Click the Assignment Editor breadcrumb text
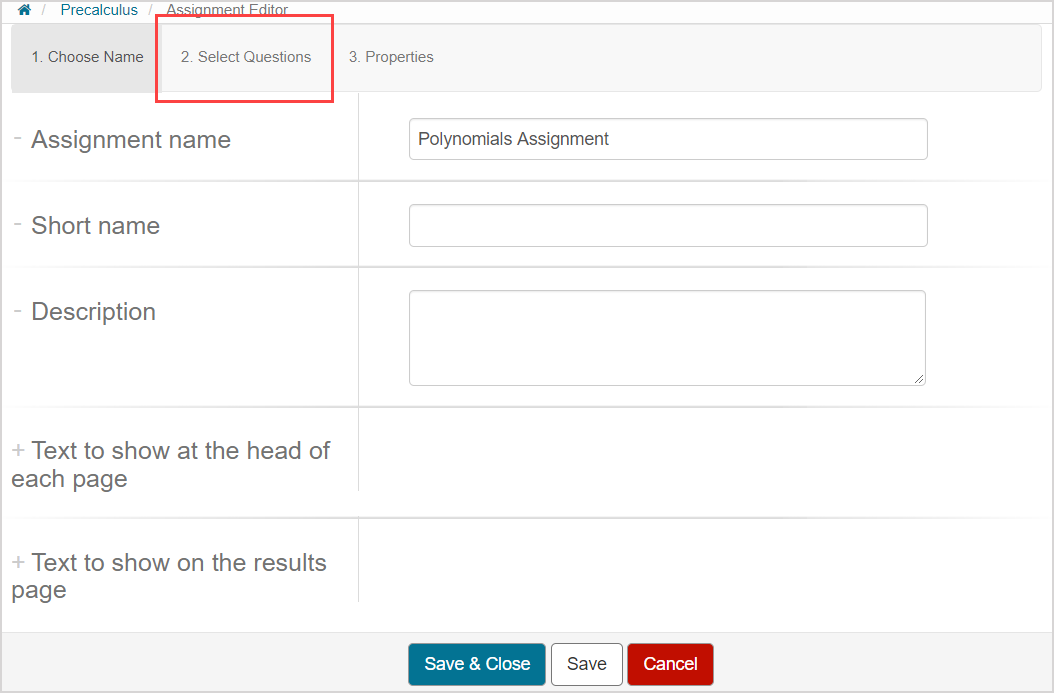 tap(227, 10)
